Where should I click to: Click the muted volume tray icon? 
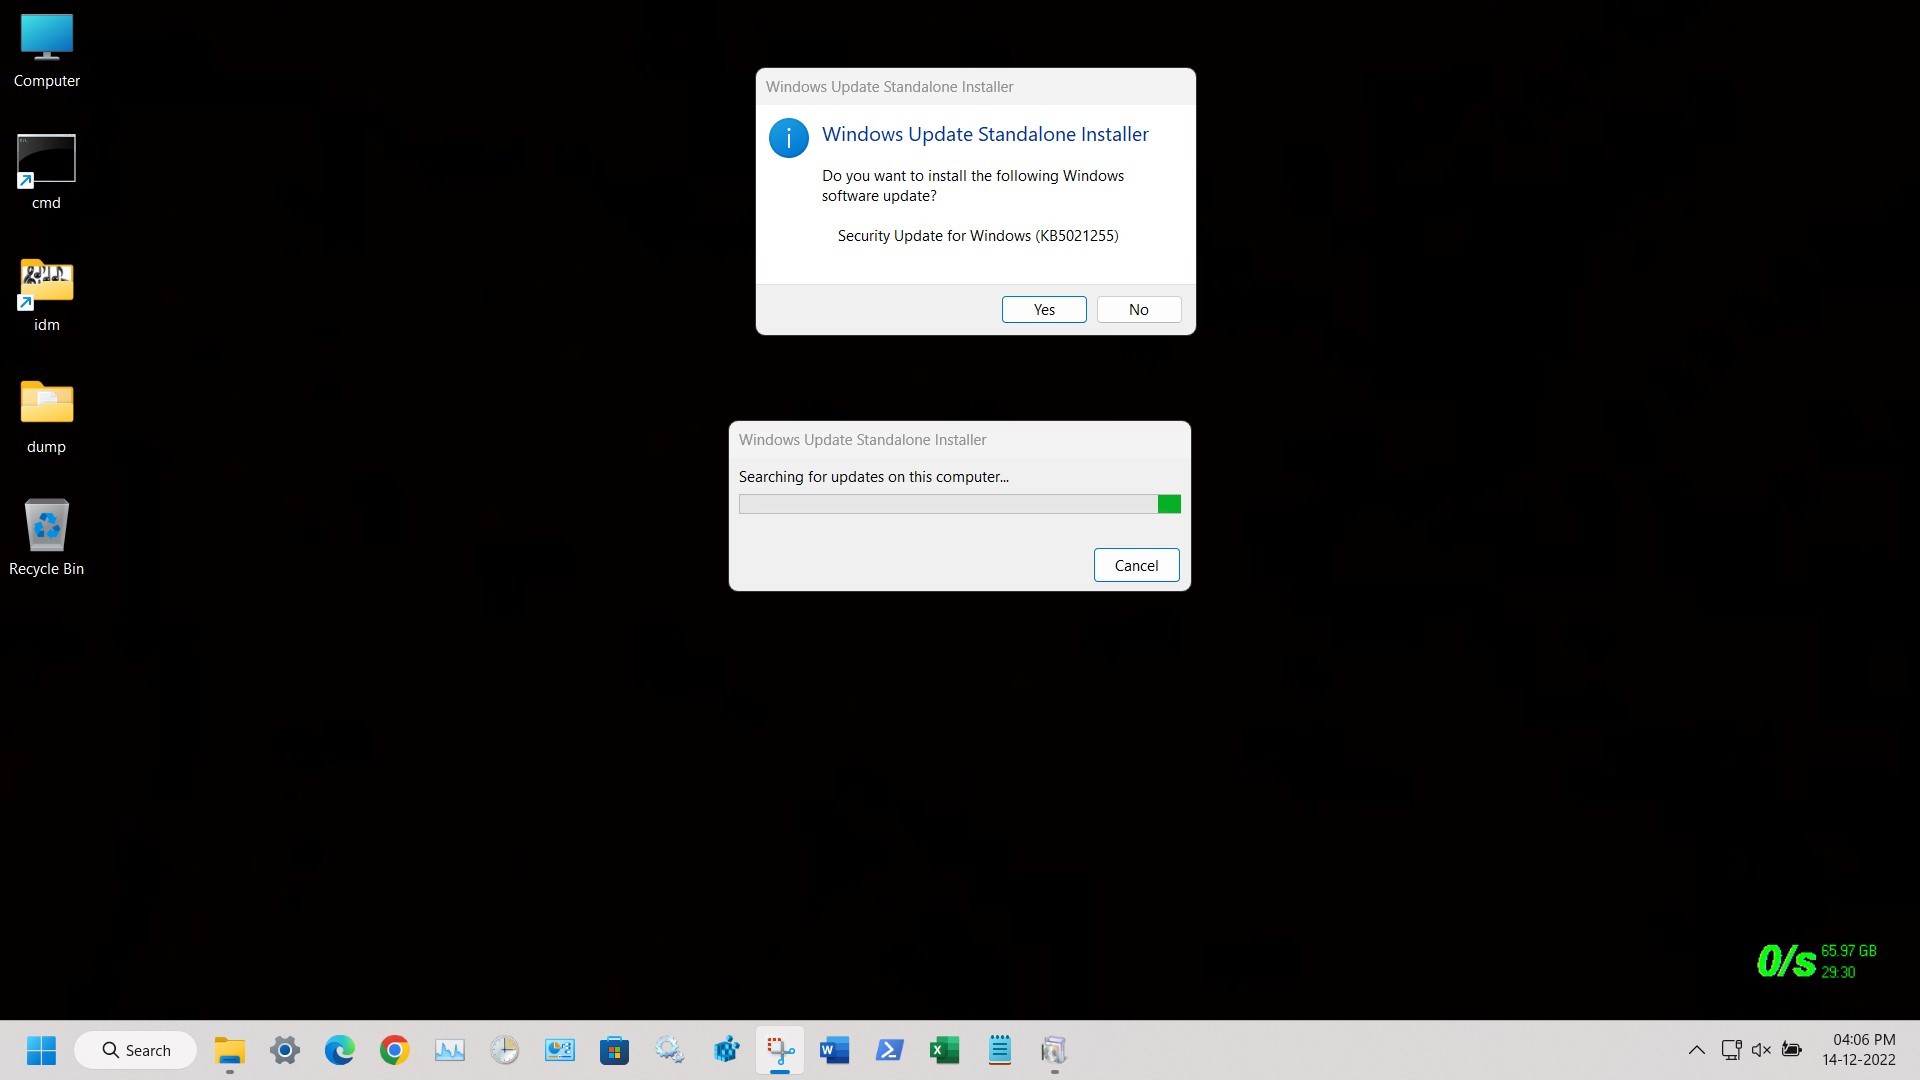coord(1762,1050)
